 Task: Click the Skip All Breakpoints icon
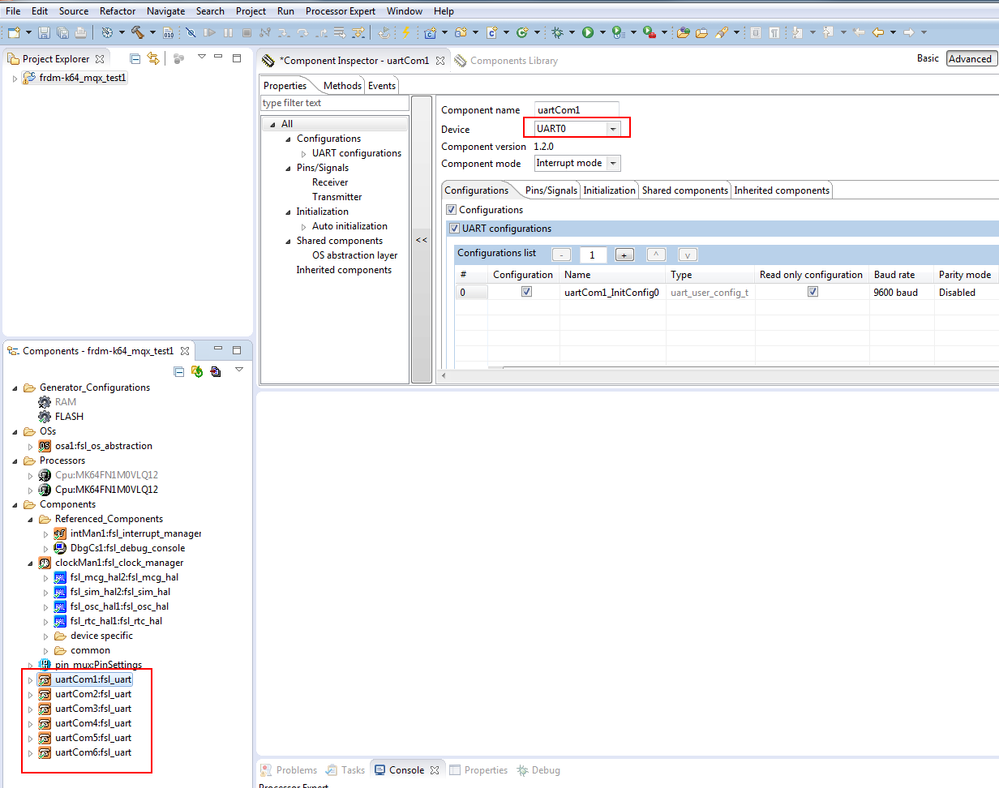[x=190, y=32]
